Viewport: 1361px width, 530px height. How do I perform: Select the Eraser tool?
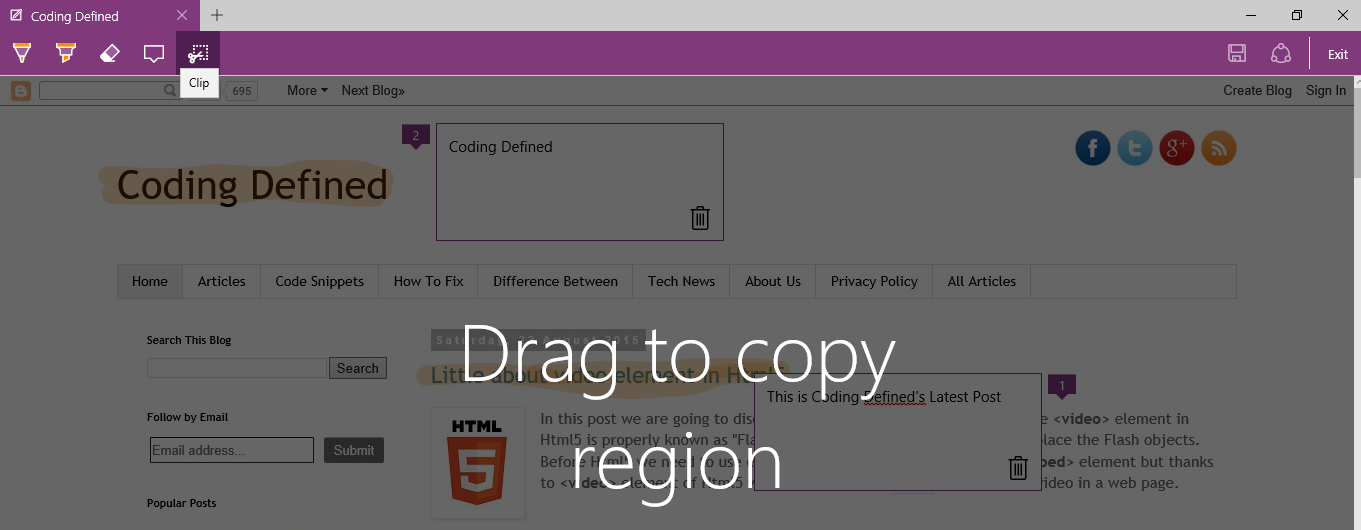click(110, 53)
